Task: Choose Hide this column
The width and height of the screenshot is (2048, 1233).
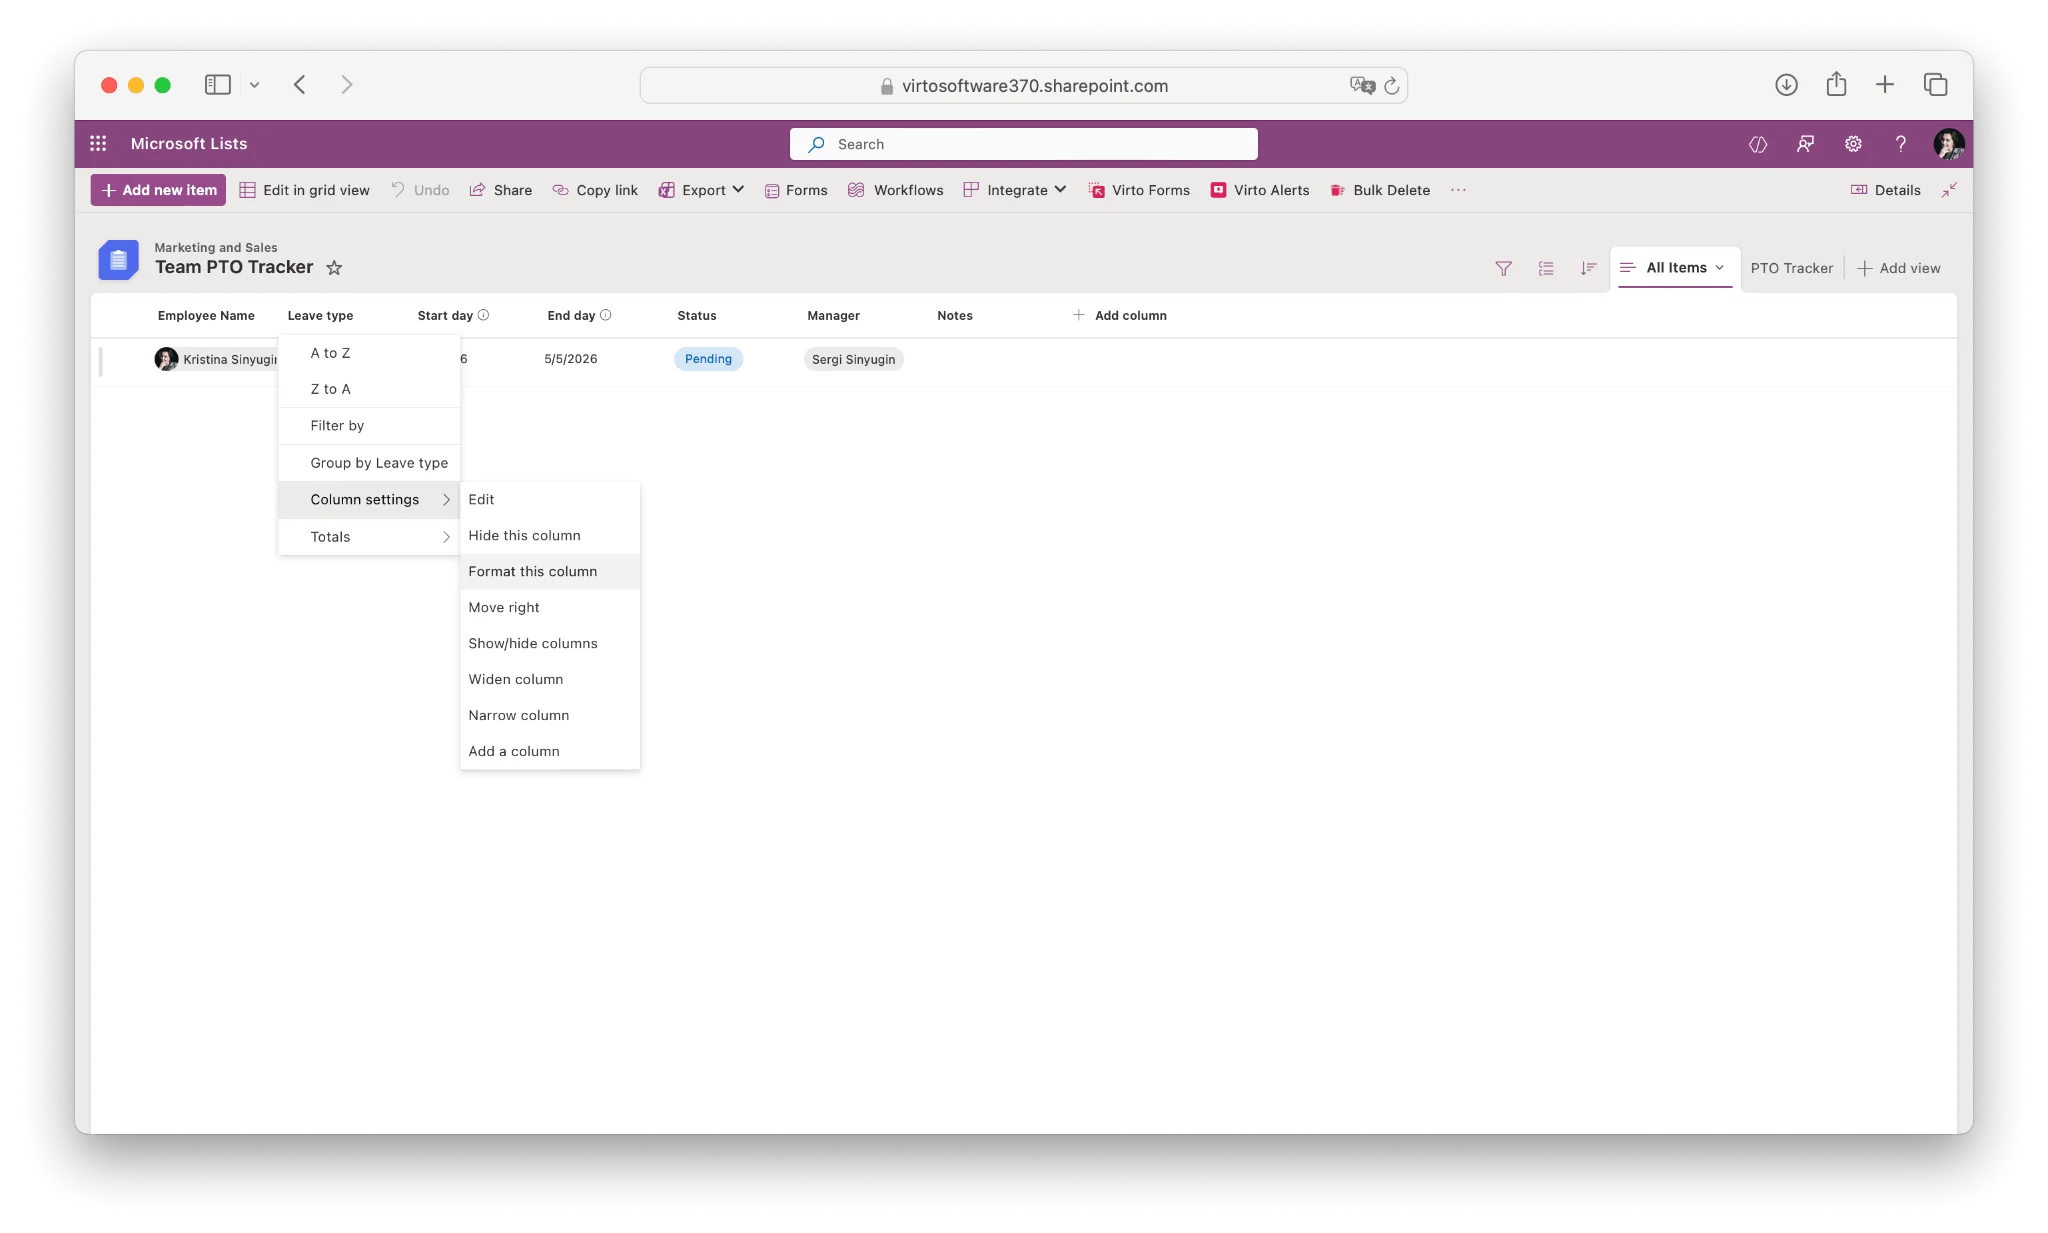Action: 549,536
